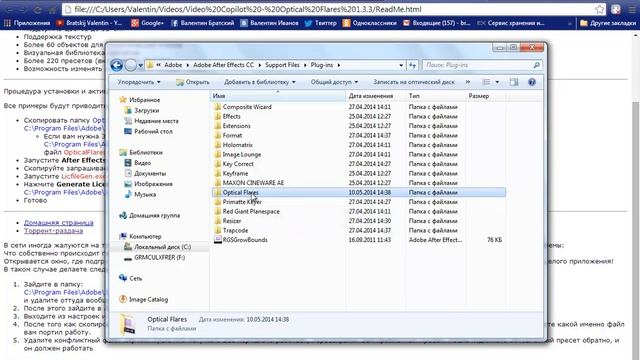
Task: Open view options dropdown arrow
Action: pos(497,82)
